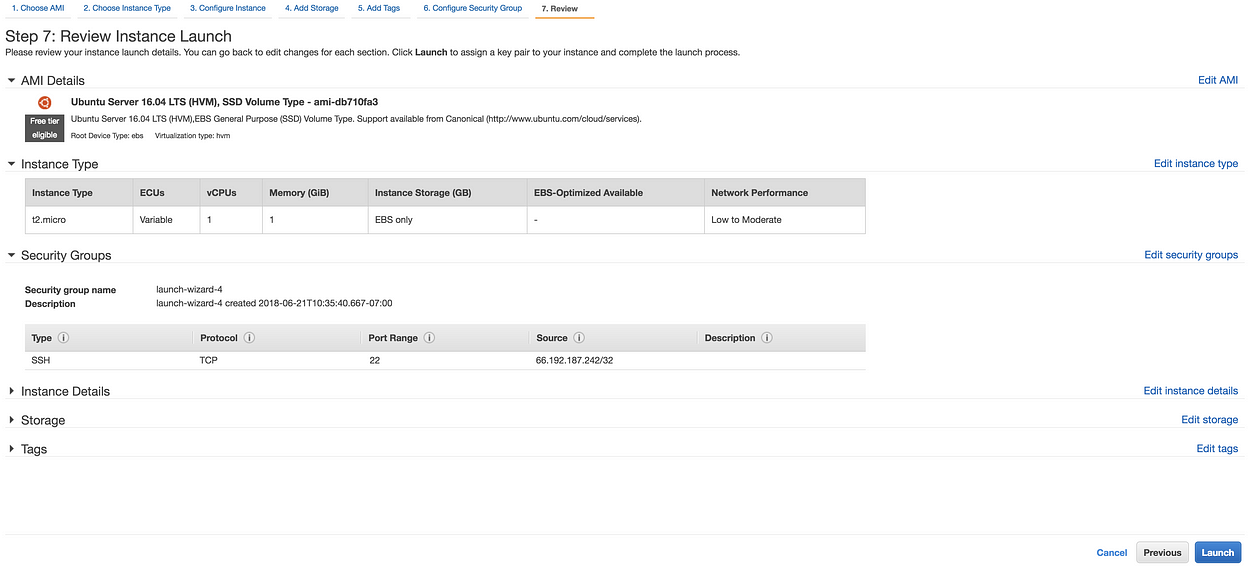Click the Previous button
1250x568 pixels.
pos(1163,552)
